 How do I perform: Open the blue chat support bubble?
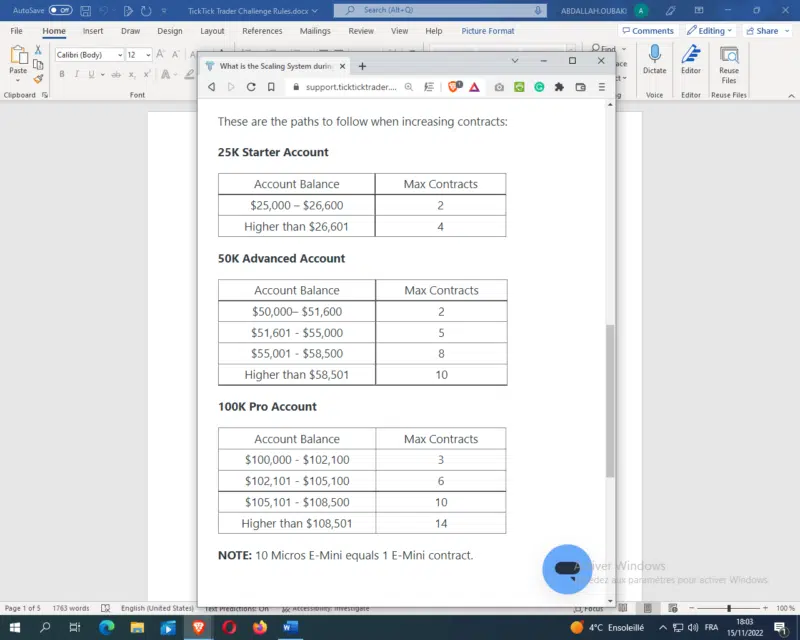click(567, 569)
